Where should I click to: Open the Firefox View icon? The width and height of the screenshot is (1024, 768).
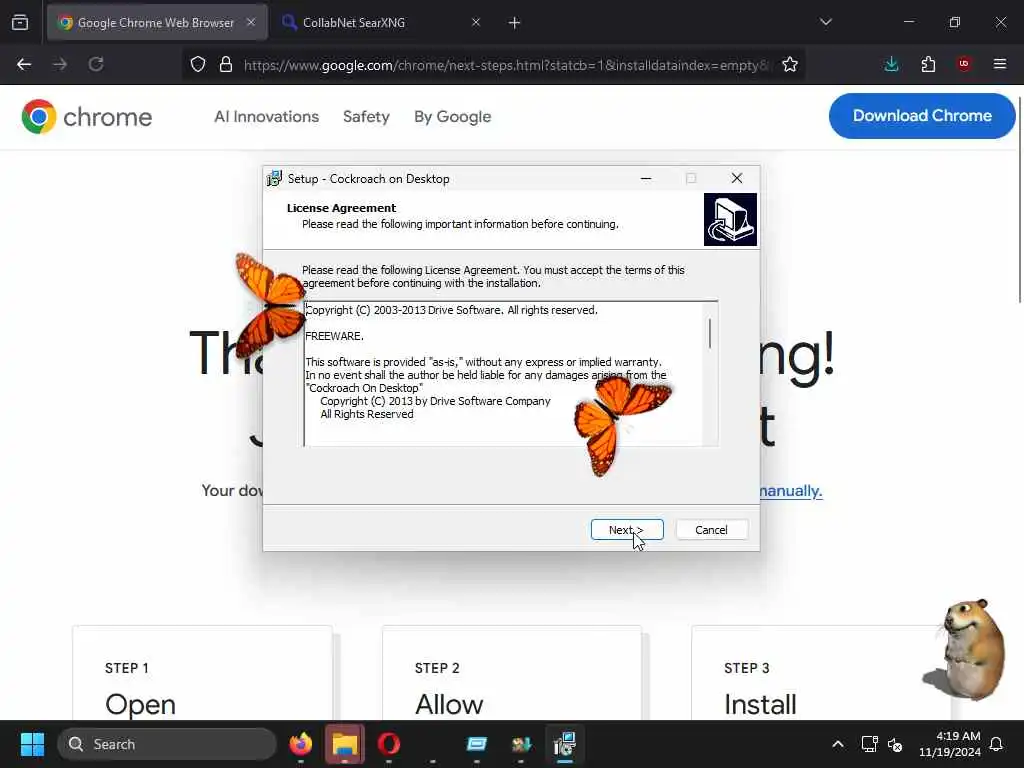(x=20, y=22)
